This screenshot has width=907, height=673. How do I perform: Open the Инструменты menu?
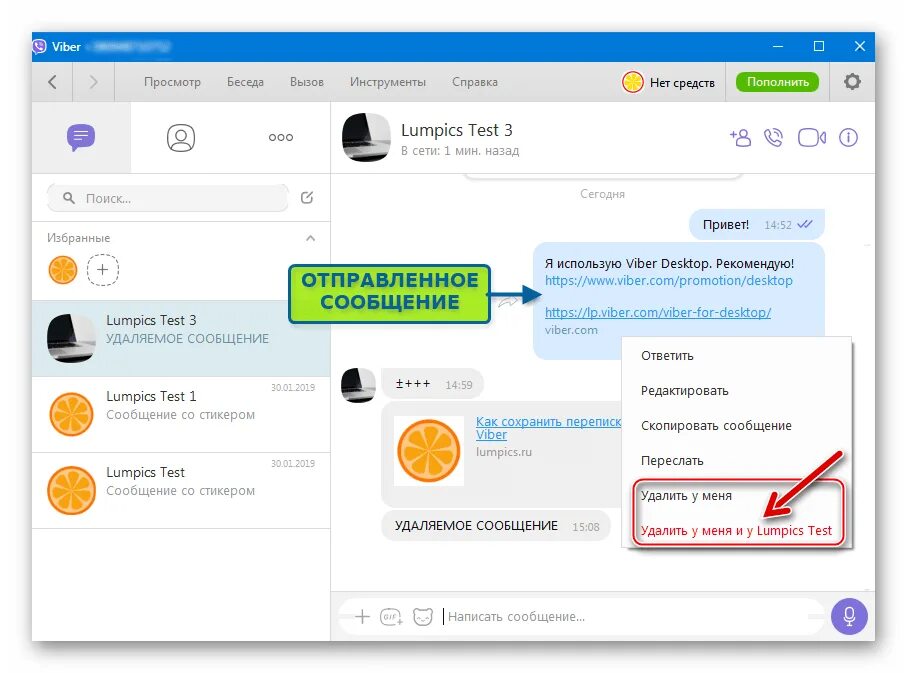(388, 82)
